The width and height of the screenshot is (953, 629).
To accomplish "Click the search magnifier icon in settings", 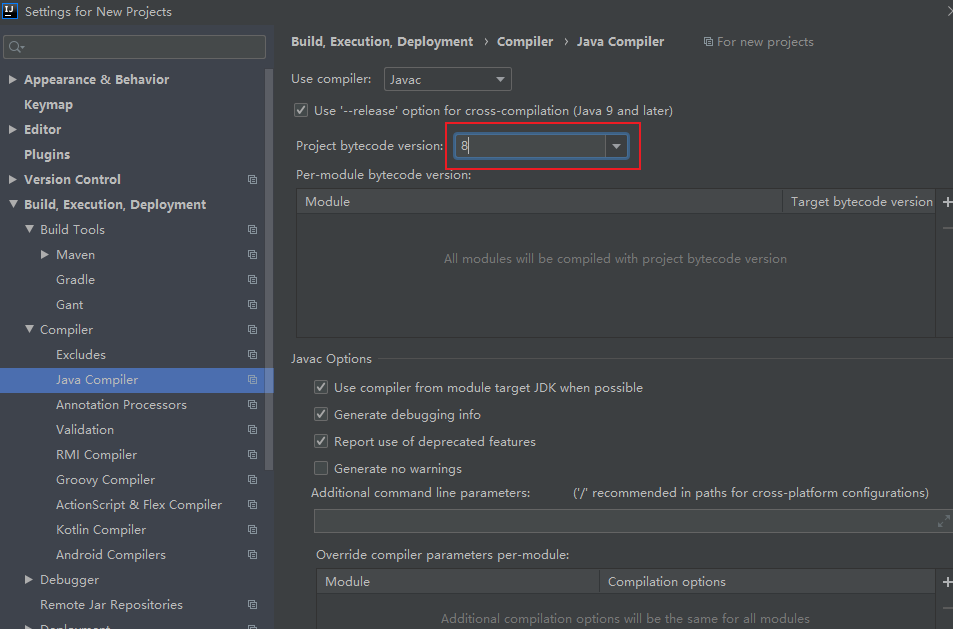I will point(15,47).
